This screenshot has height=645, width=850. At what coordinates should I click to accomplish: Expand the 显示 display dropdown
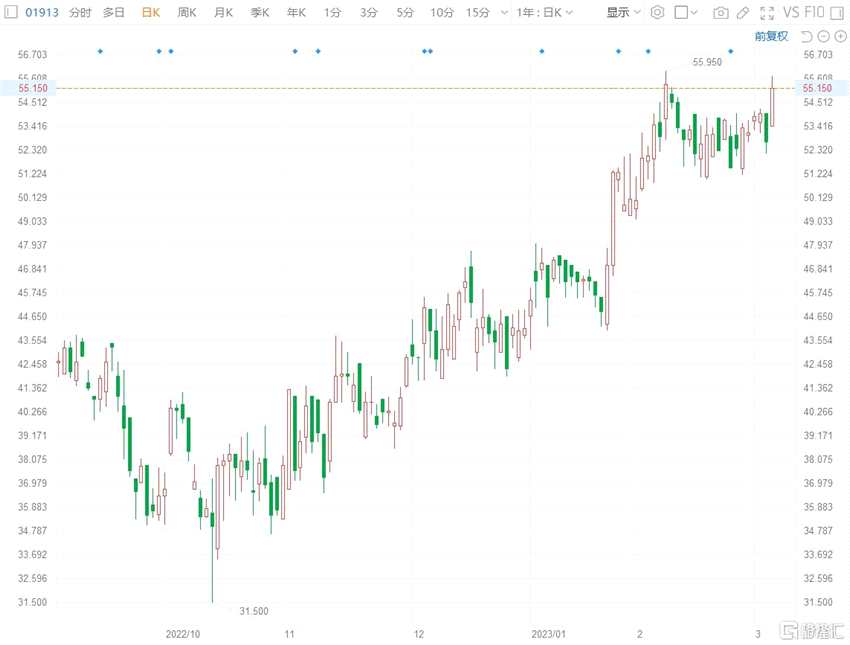coord(623,12)
